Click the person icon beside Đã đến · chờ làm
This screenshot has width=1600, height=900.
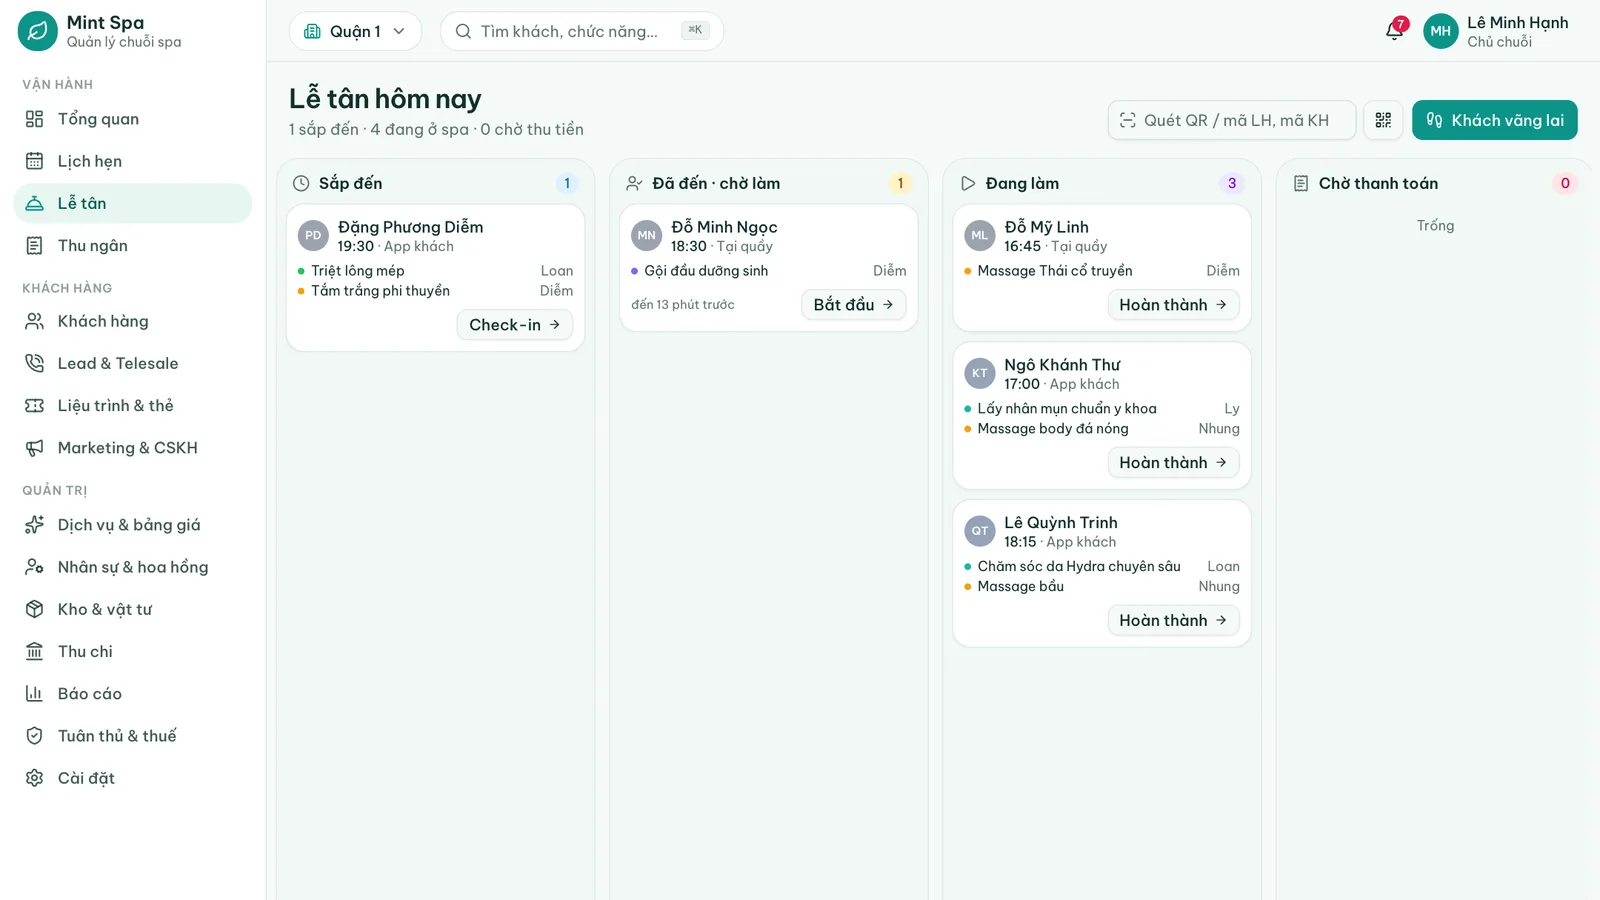[x=634, y=183]
